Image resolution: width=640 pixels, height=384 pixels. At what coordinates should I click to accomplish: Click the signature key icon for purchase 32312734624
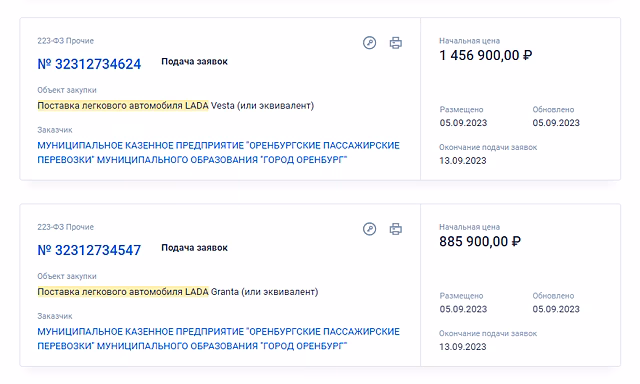[369, 42]
